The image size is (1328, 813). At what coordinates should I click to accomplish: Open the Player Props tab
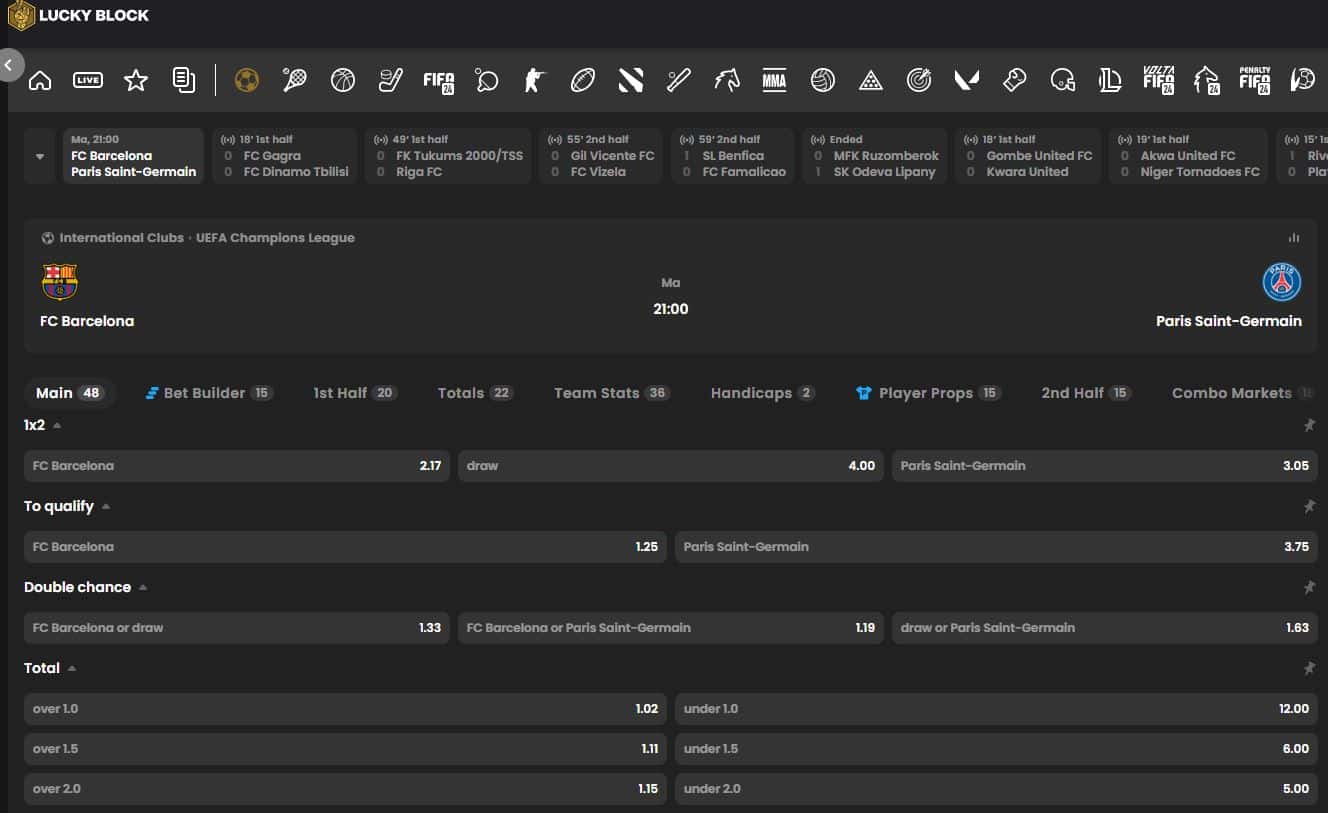(x=928, y=393)
